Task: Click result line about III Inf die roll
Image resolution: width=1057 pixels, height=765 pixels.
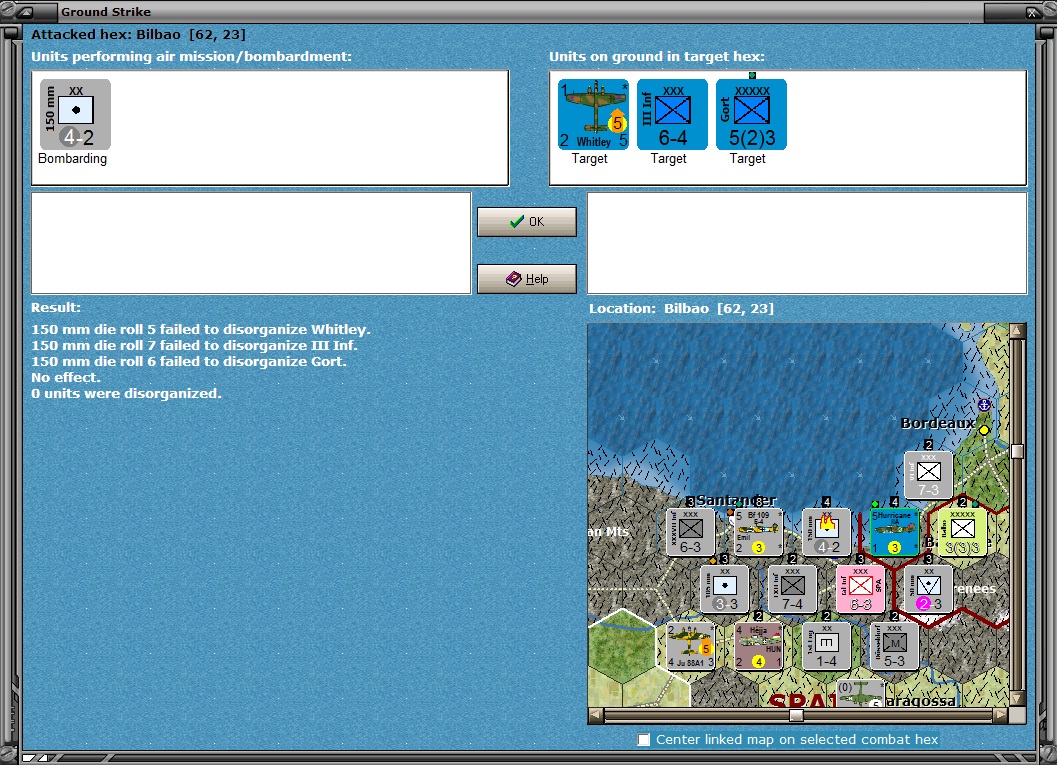Action: click(194, 345)
